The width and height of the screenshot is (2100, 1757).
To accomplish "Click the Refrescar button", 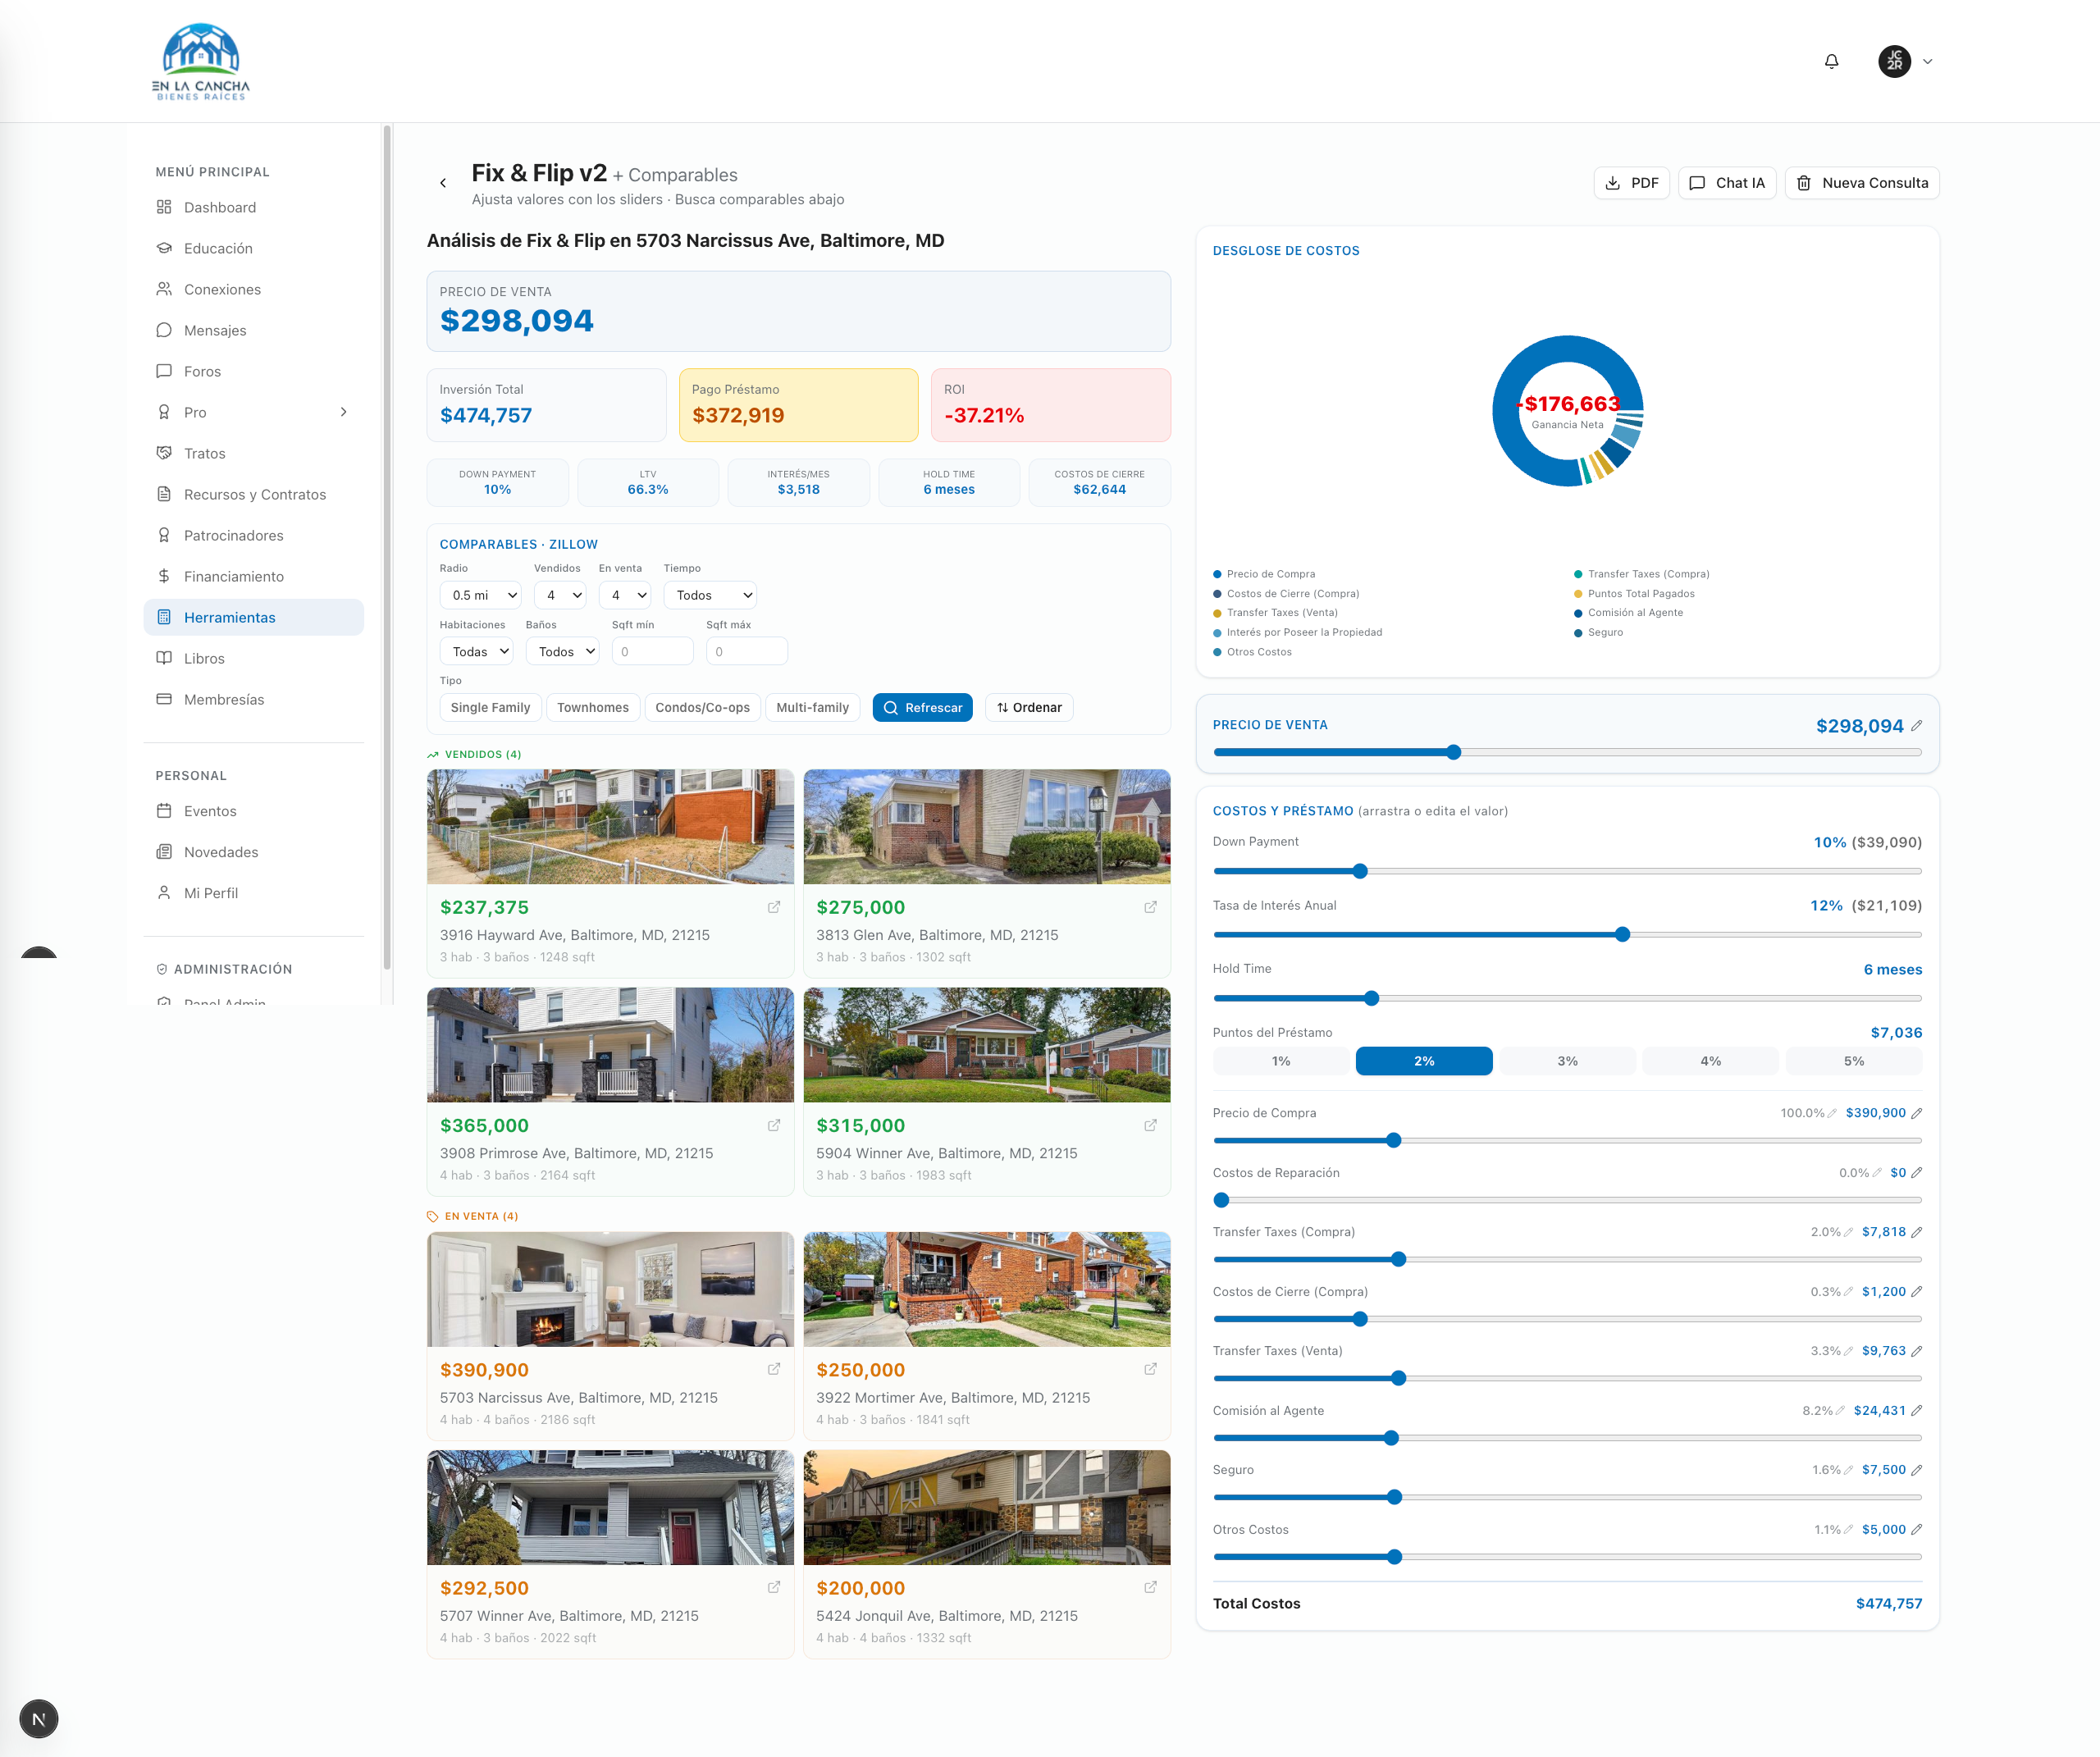I will click(922, 707).
